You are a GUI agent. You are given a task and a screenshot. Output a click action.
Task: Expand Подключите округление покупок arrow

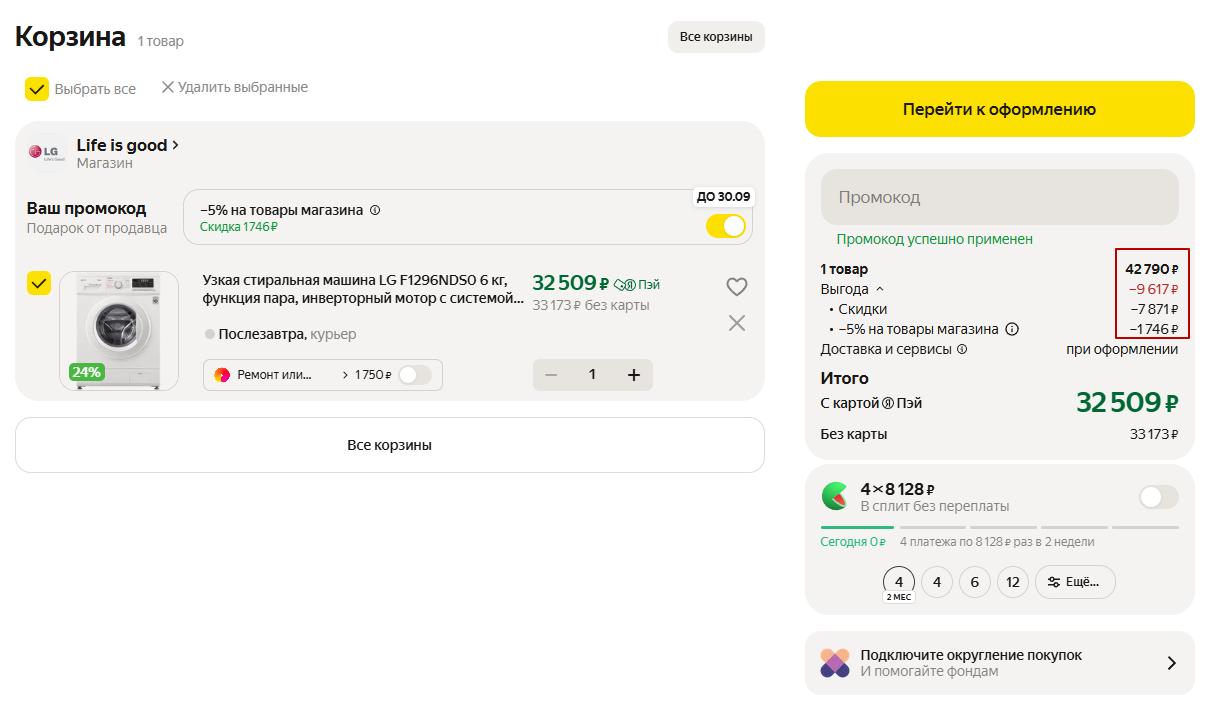pos(1171,663)
